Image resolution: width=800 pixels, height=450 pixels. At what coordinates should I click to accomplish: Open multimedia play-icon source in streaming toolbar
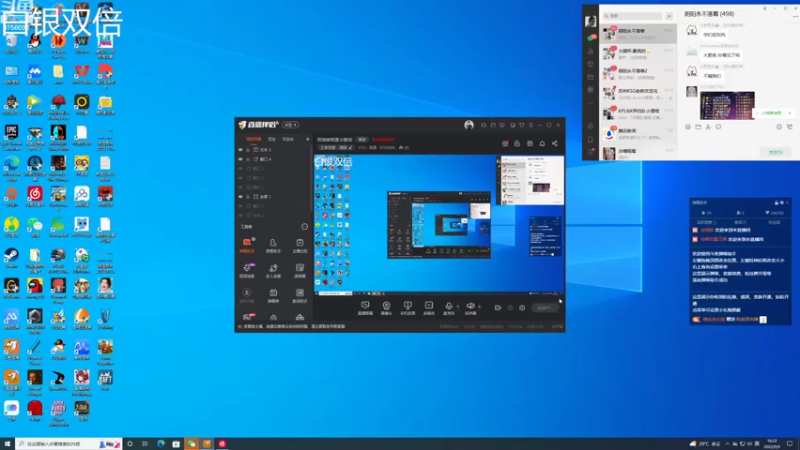click(429, 306)
